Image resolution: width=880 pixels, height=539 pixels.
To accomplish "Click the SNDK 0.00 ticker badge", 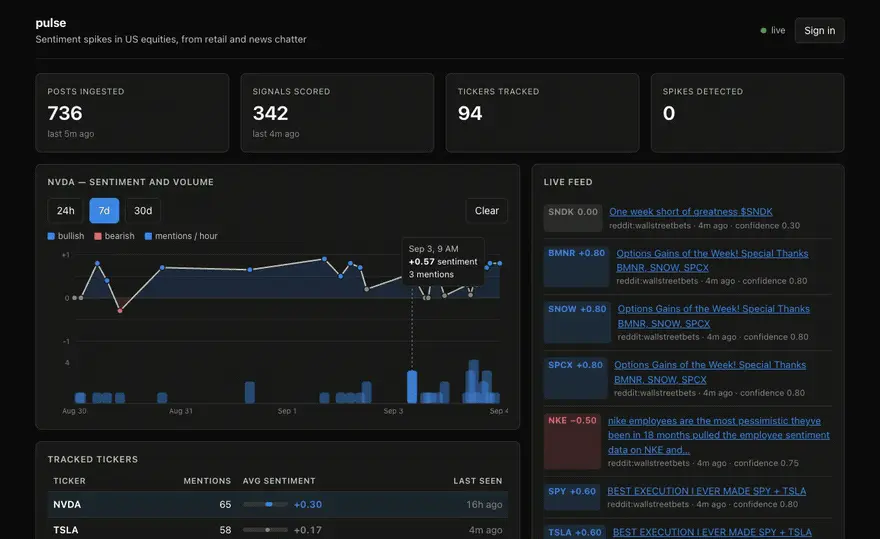I will [x=573, y=218].
